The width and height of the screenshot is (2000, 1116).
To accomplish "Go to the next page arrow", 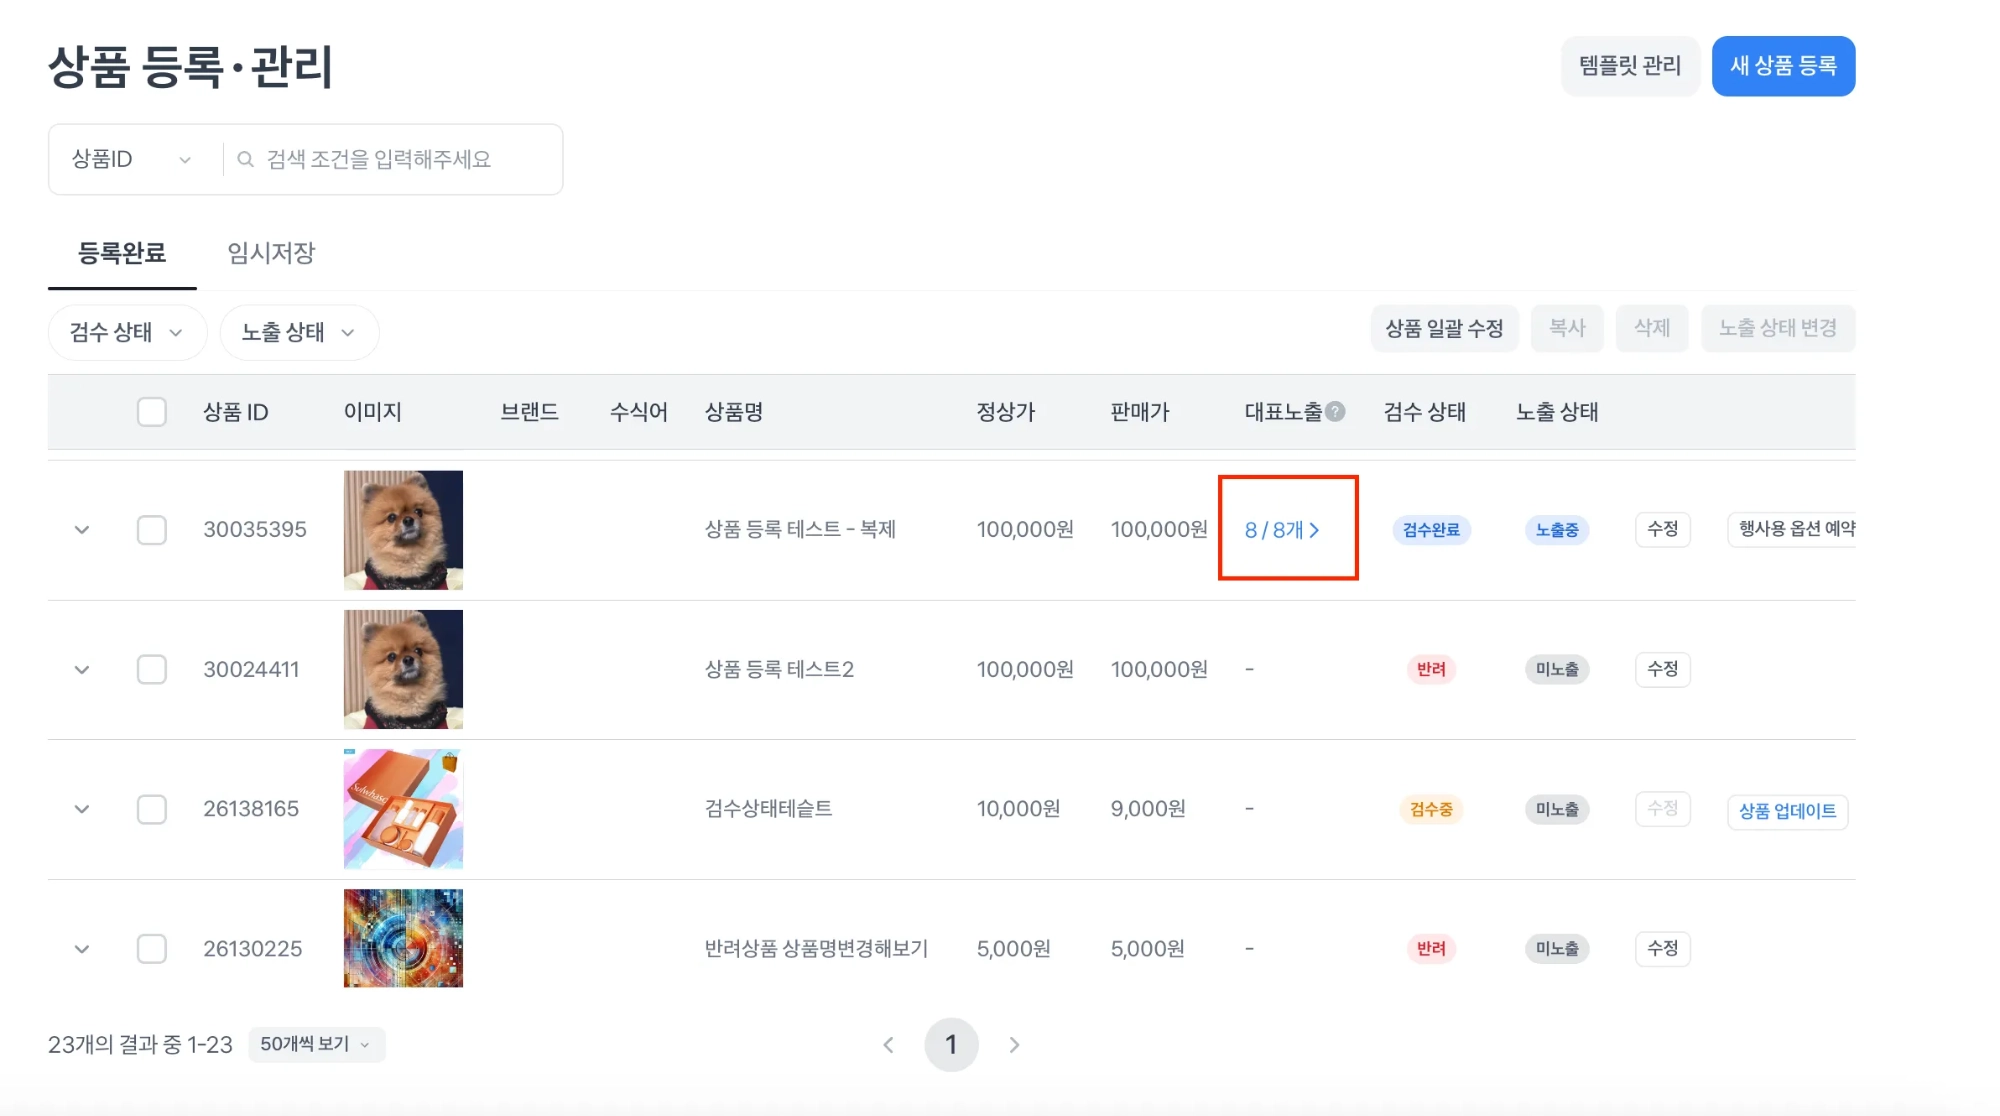I will pyautogui.click(x=1014, y=1045).
